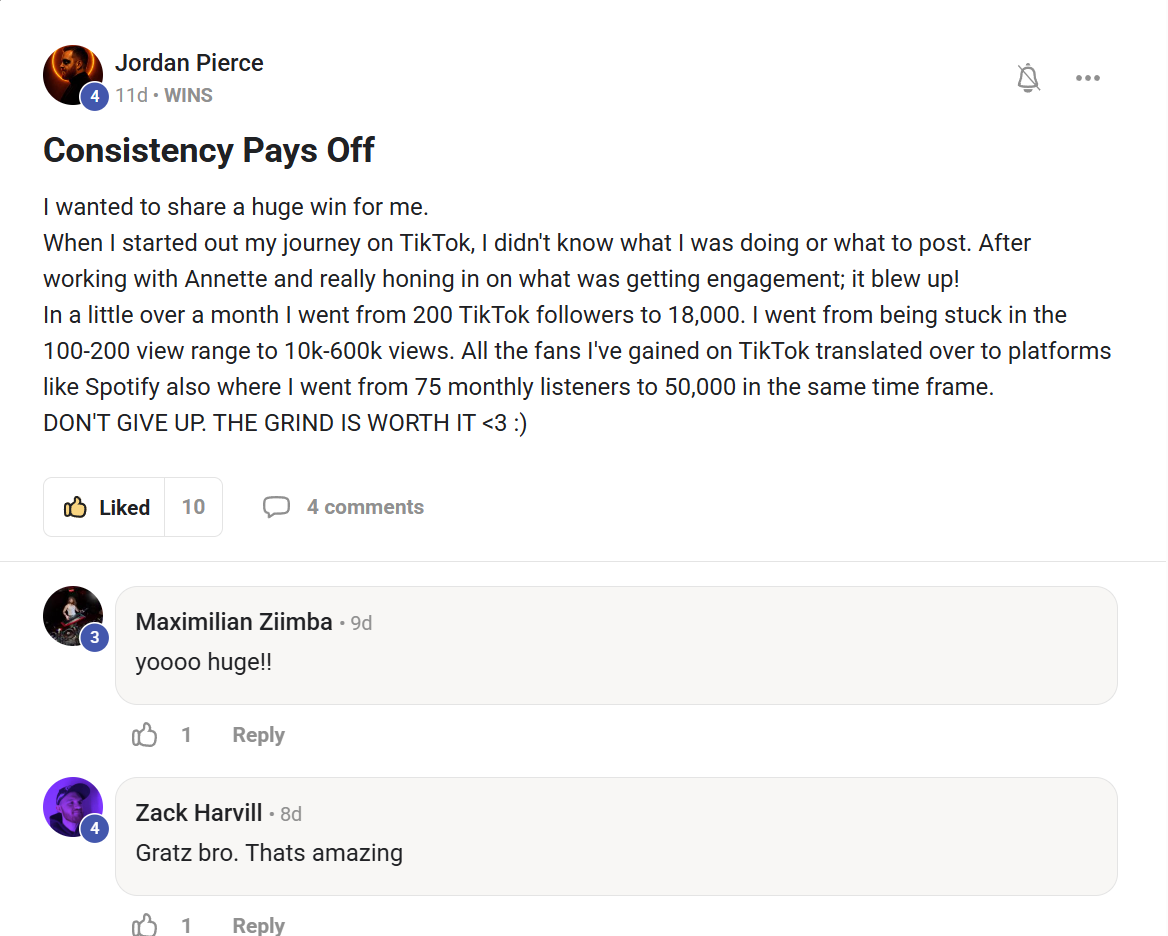Click the level 3 badge on Maximilian's avatar

coord(95,638)
